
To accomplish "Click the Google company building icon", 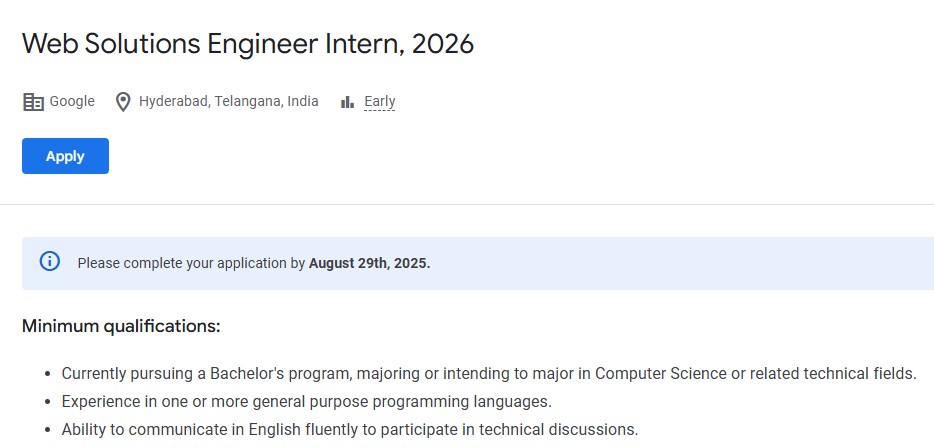I will [33, 102].
